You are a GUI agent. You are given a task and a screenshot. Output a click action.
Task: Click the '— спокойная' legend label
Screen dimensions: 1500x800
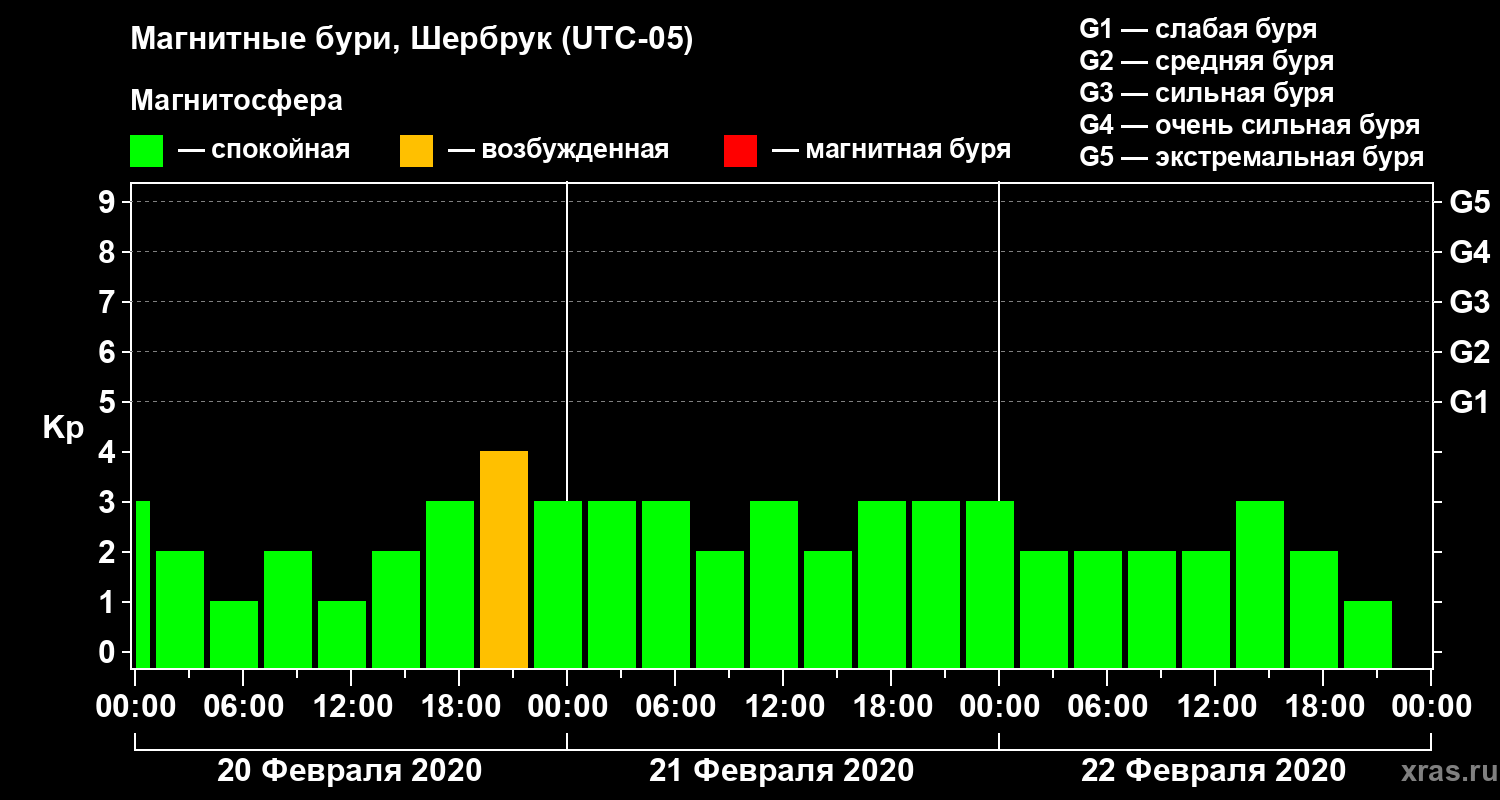point(264,150)
